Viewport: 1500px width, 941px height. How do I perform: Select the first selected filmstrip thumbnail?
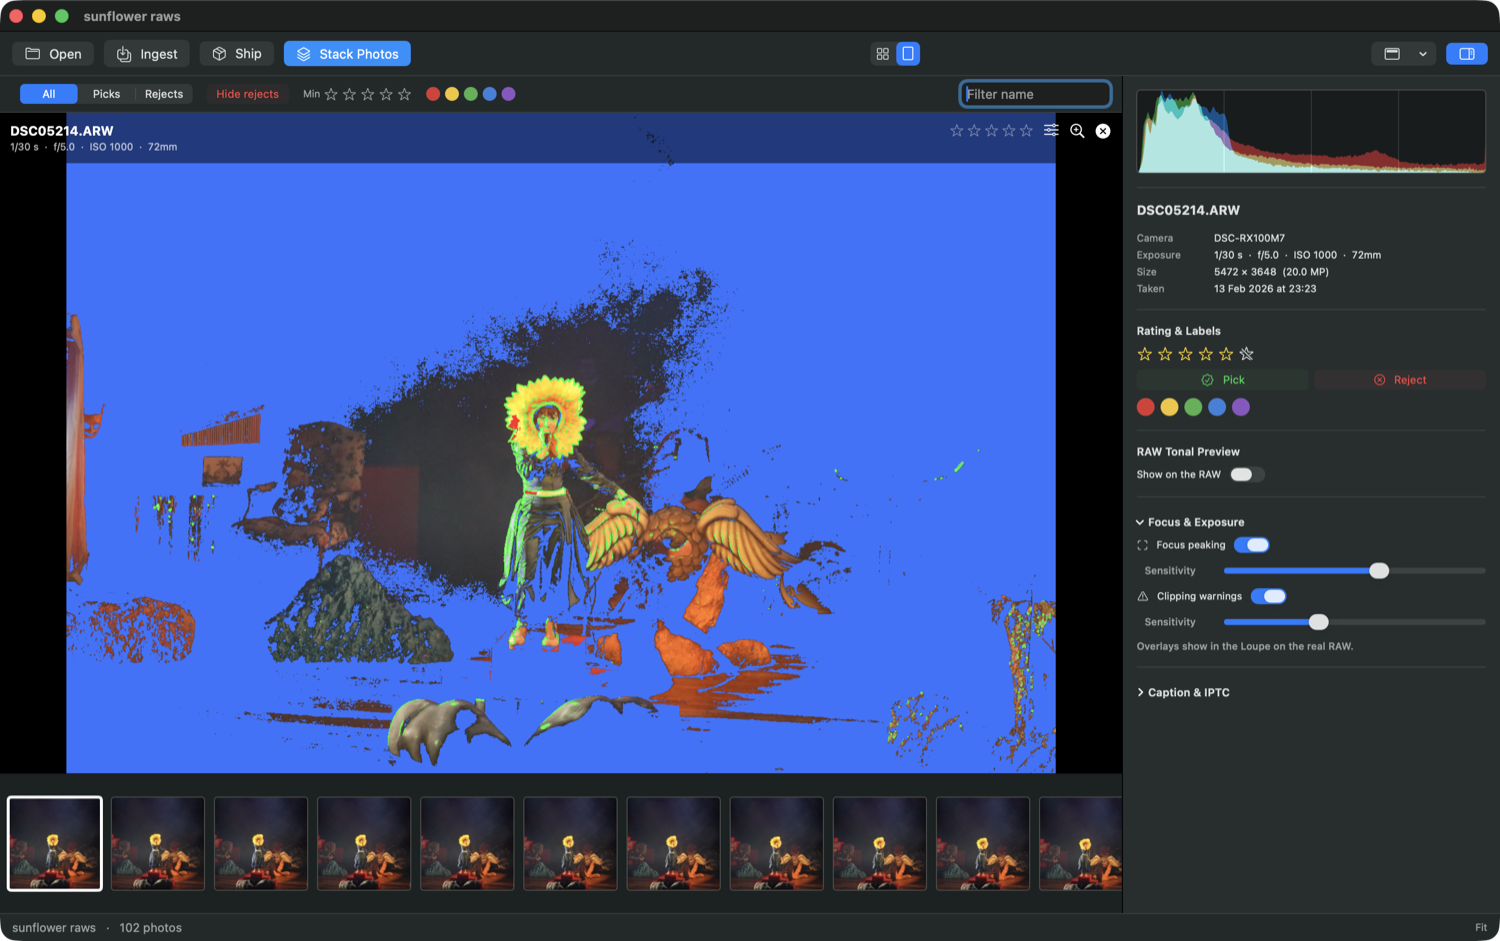(x=55, y=843)
